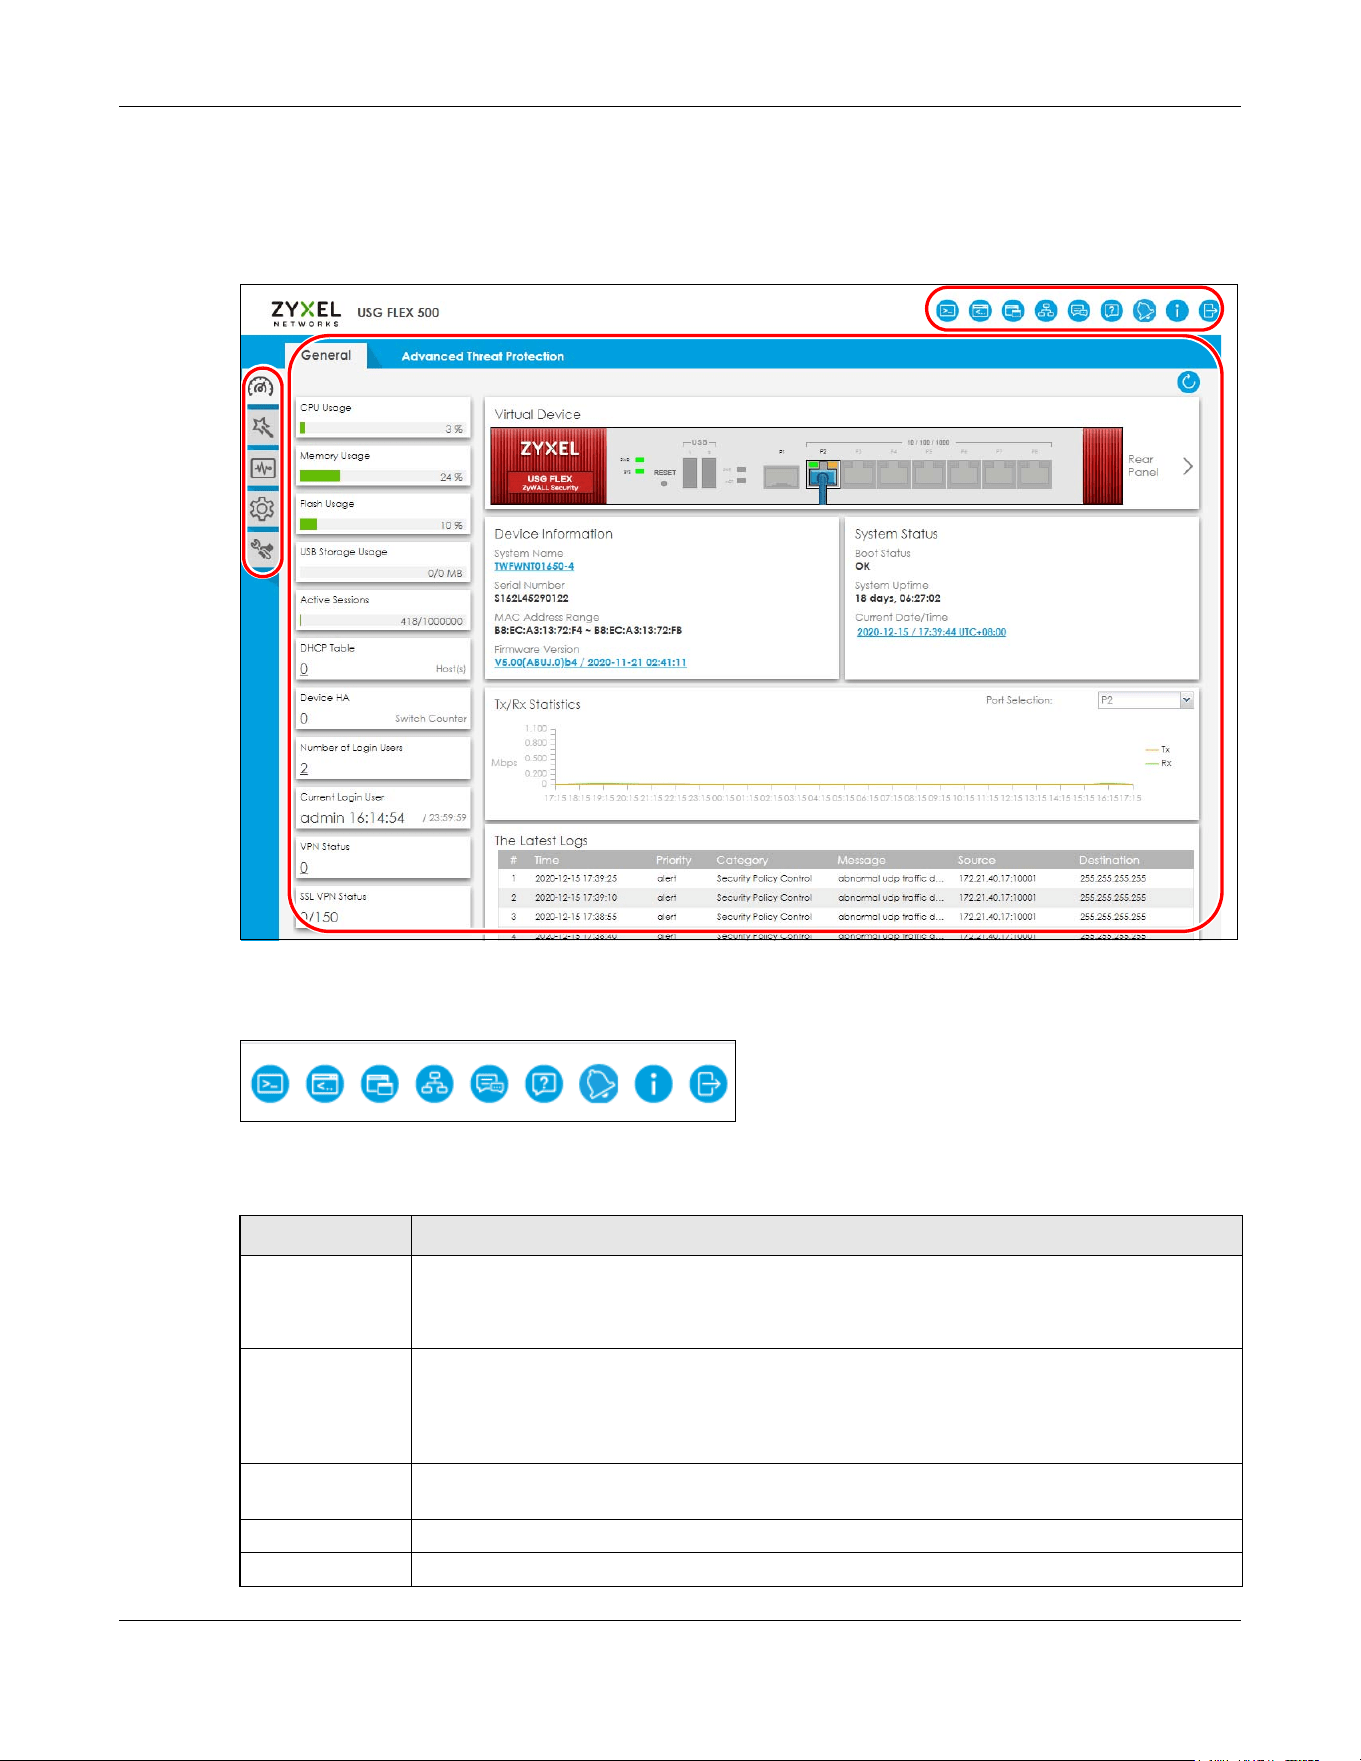The image size is (1361, 1761).
Task: Open the Port Selection P2 dropdown
Action: click(1145, 700)
